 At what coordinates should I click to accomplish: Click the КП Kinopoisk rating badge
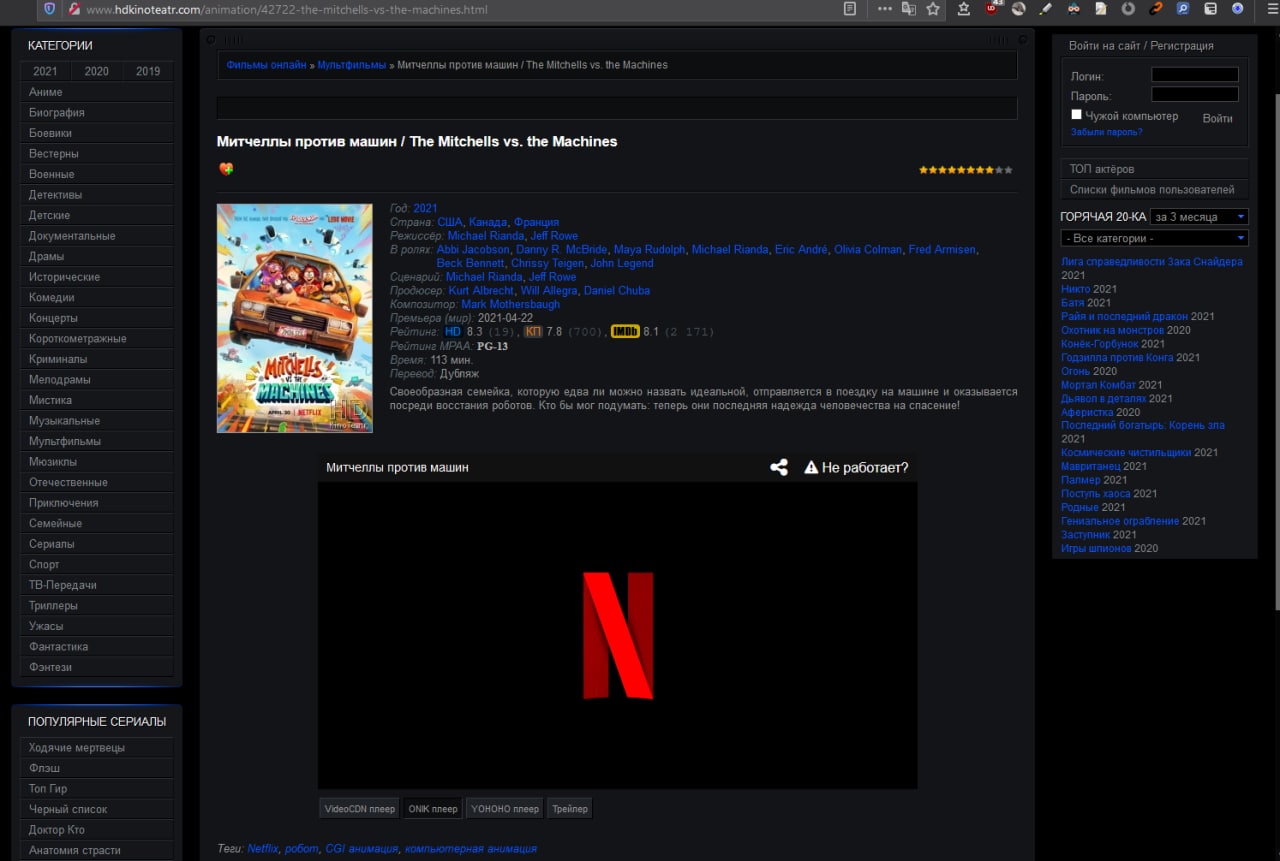click(x=533, y=331)
